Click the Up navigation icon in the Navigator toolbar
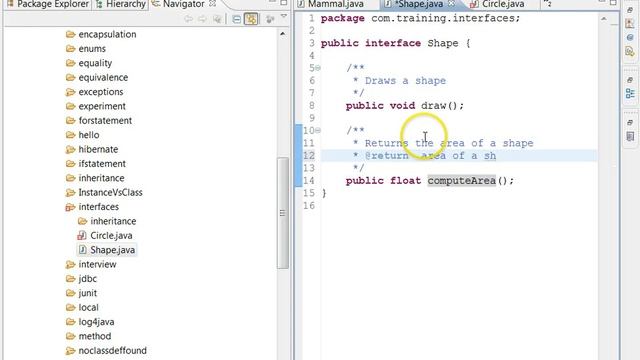The image size is (640, 360). pos(217,19)
